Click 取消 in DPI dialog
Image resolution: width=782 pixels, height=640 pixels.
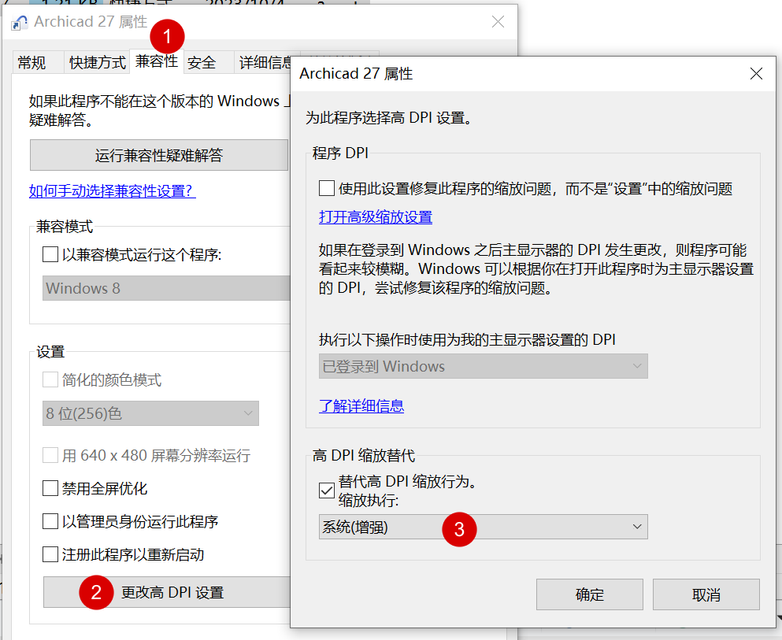coord(706,594)
